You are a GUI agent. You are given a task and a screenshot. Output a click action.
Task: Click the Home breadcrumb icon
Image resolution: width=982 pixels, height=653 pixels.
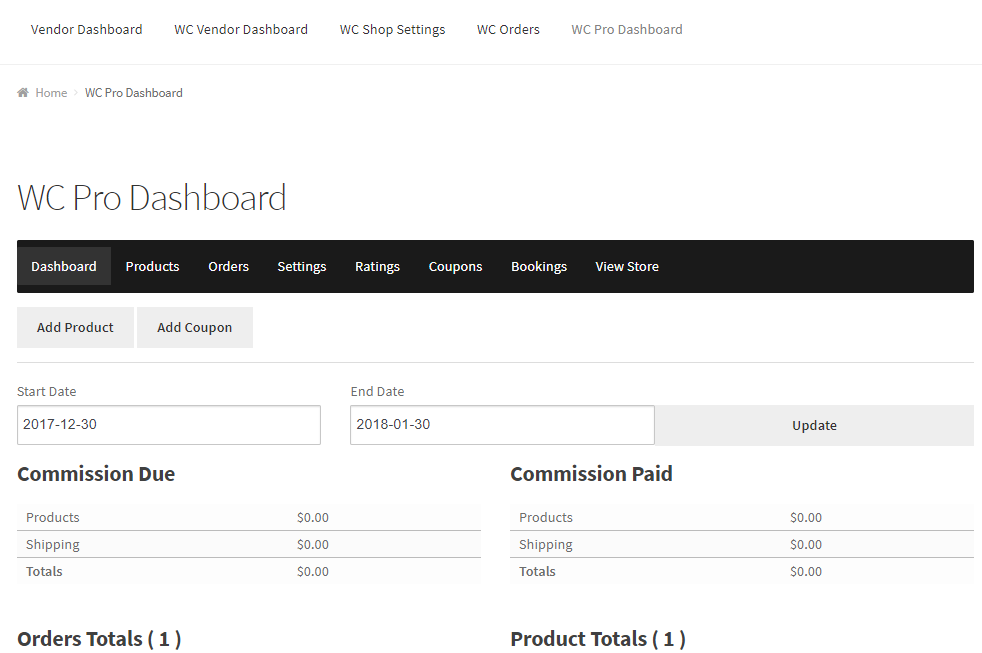[23, 92]
